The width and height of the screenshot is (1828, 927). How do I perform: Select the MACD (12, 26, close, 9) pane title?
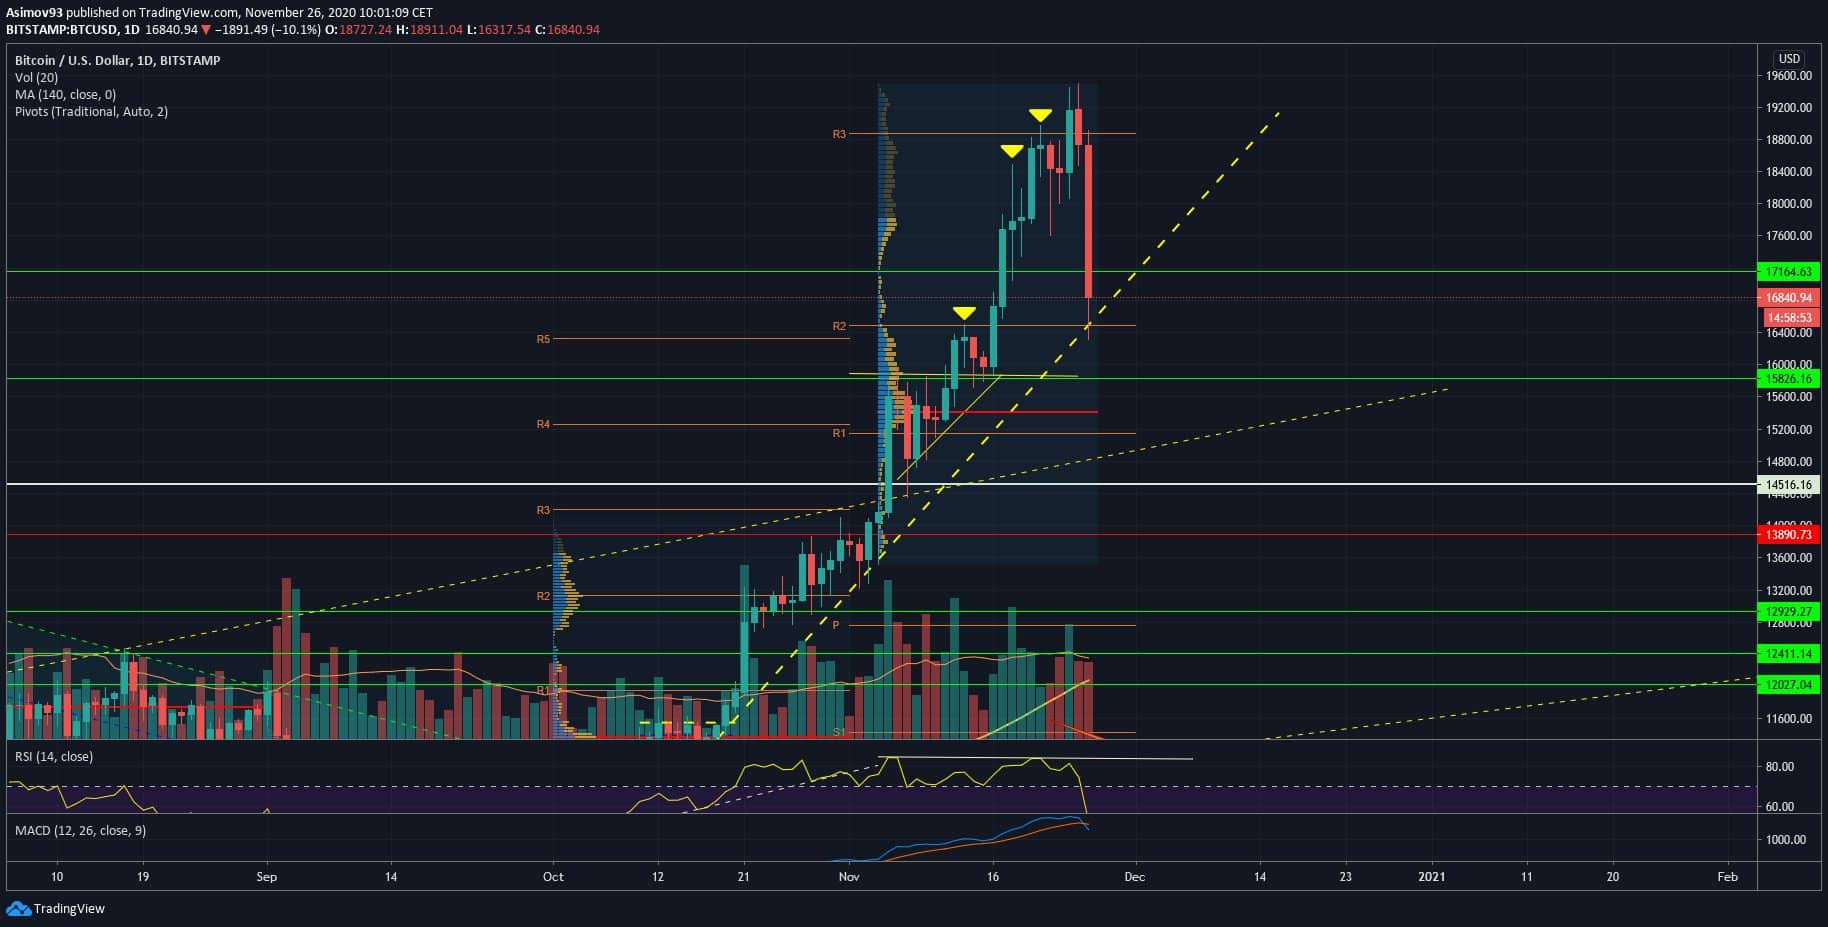coord(80,831)
